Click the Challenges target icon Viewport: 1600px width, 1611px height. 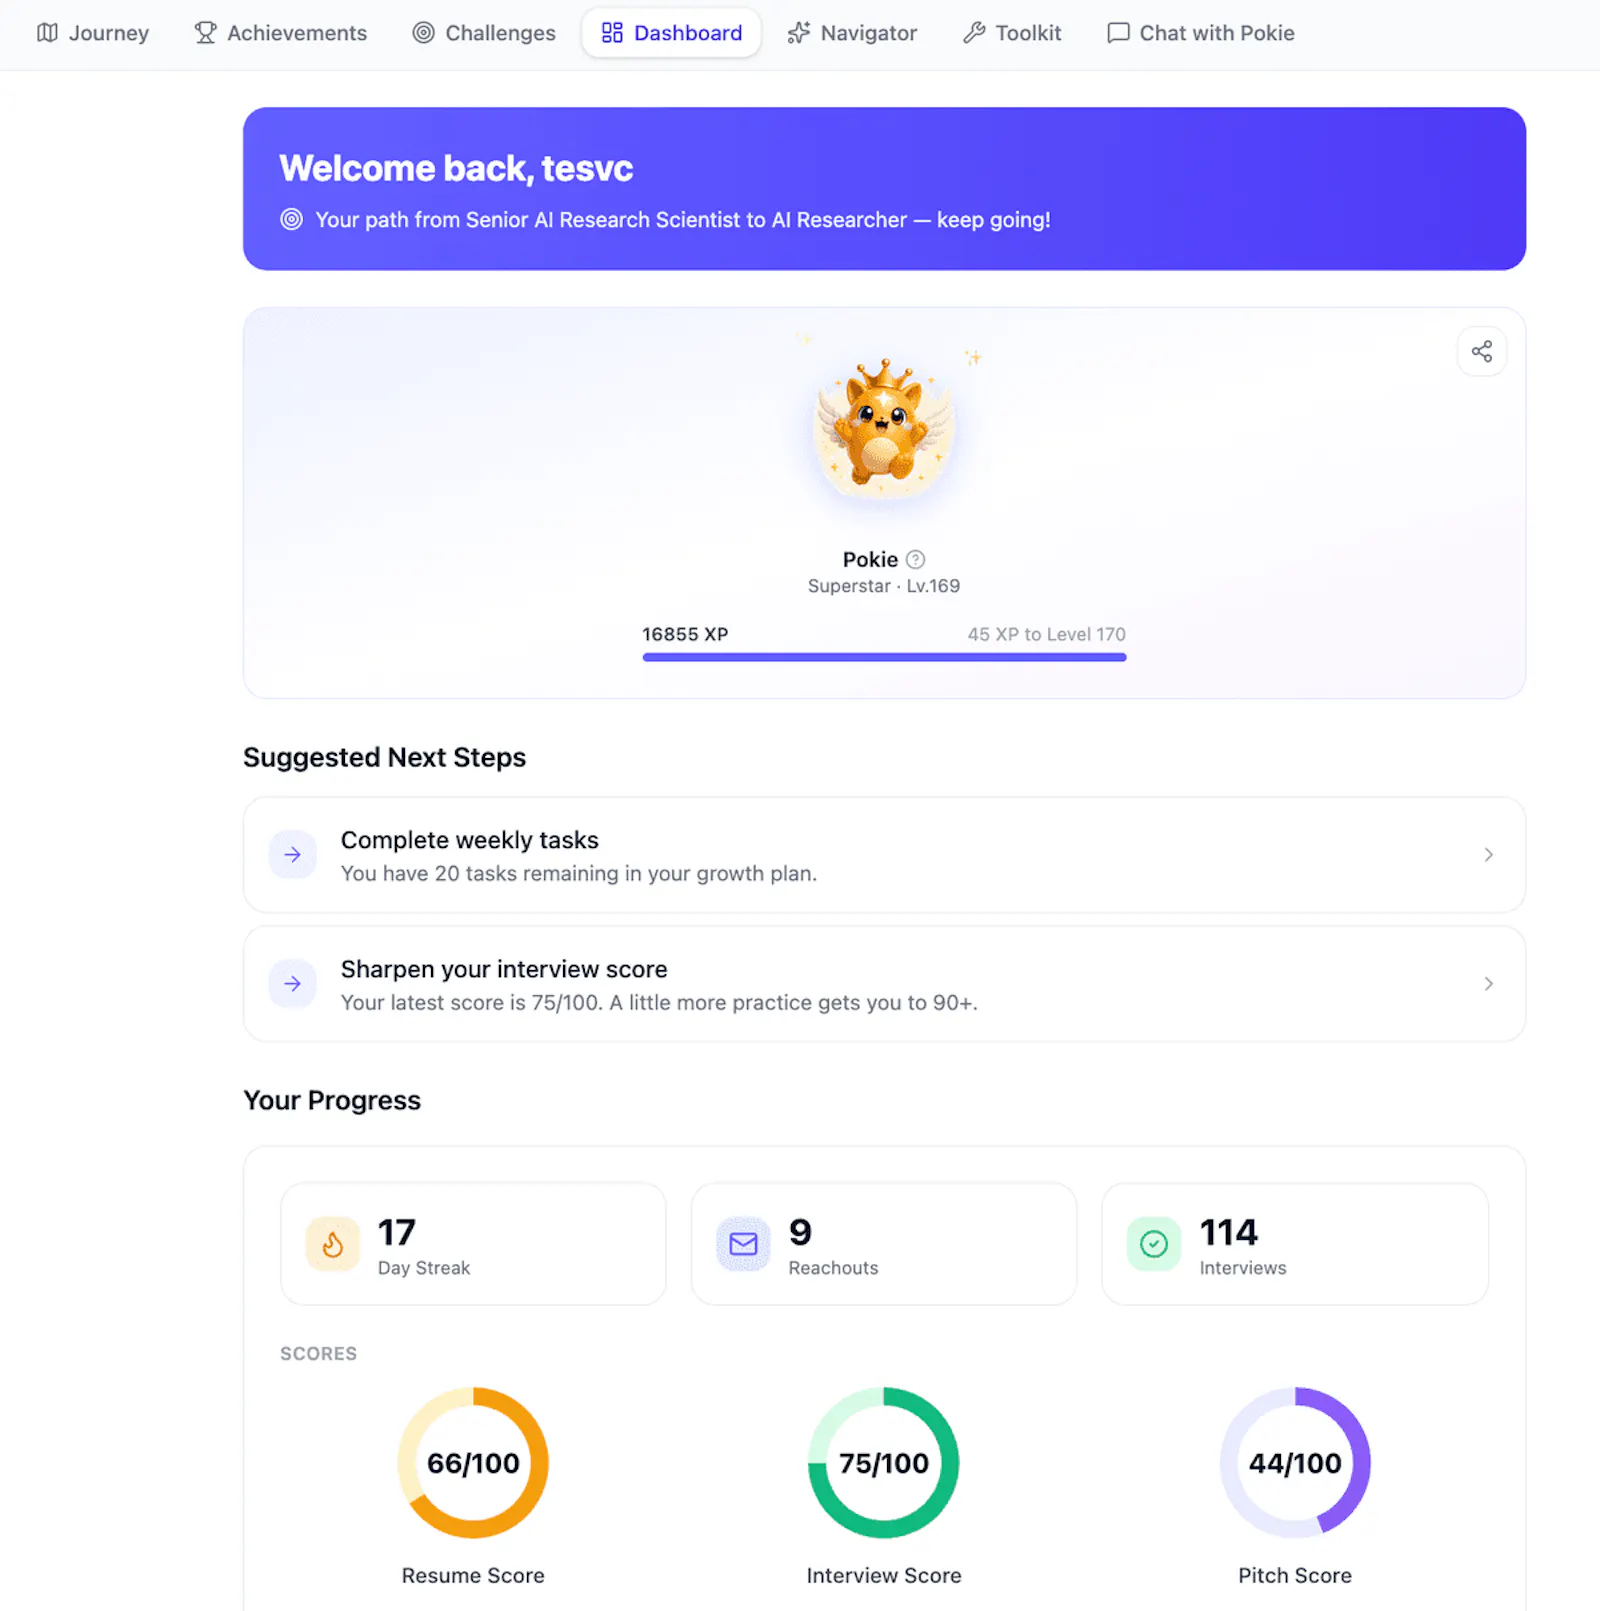tap(424, 33)
